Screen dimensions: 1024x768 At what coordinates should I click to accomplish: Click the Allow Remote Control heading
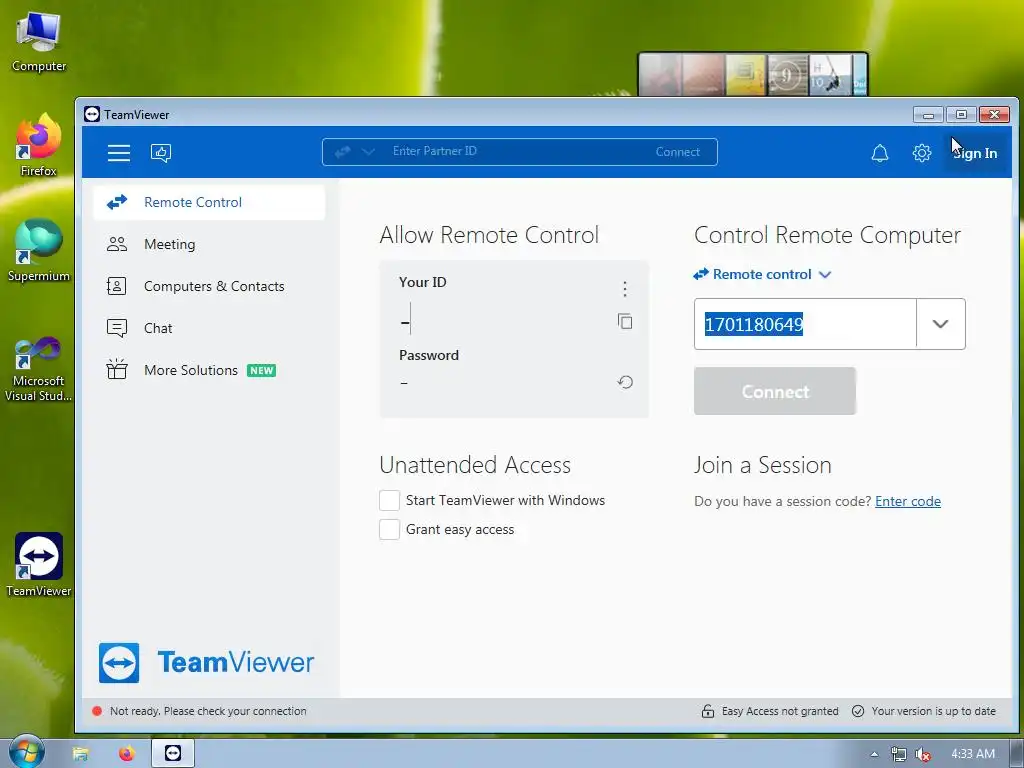click(x=489, y=235)
